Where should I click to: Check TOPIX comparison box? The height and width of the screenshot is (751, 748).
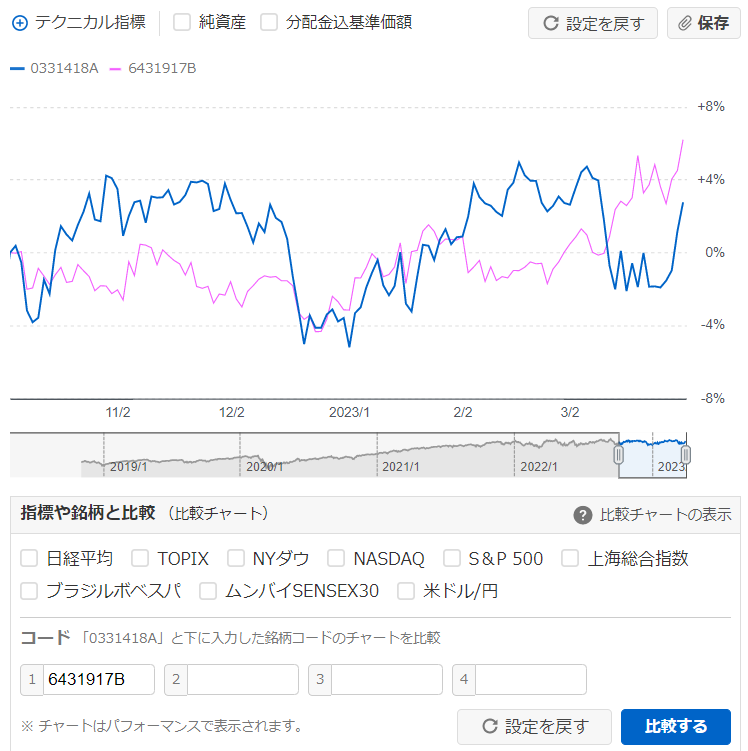[140, 558]
